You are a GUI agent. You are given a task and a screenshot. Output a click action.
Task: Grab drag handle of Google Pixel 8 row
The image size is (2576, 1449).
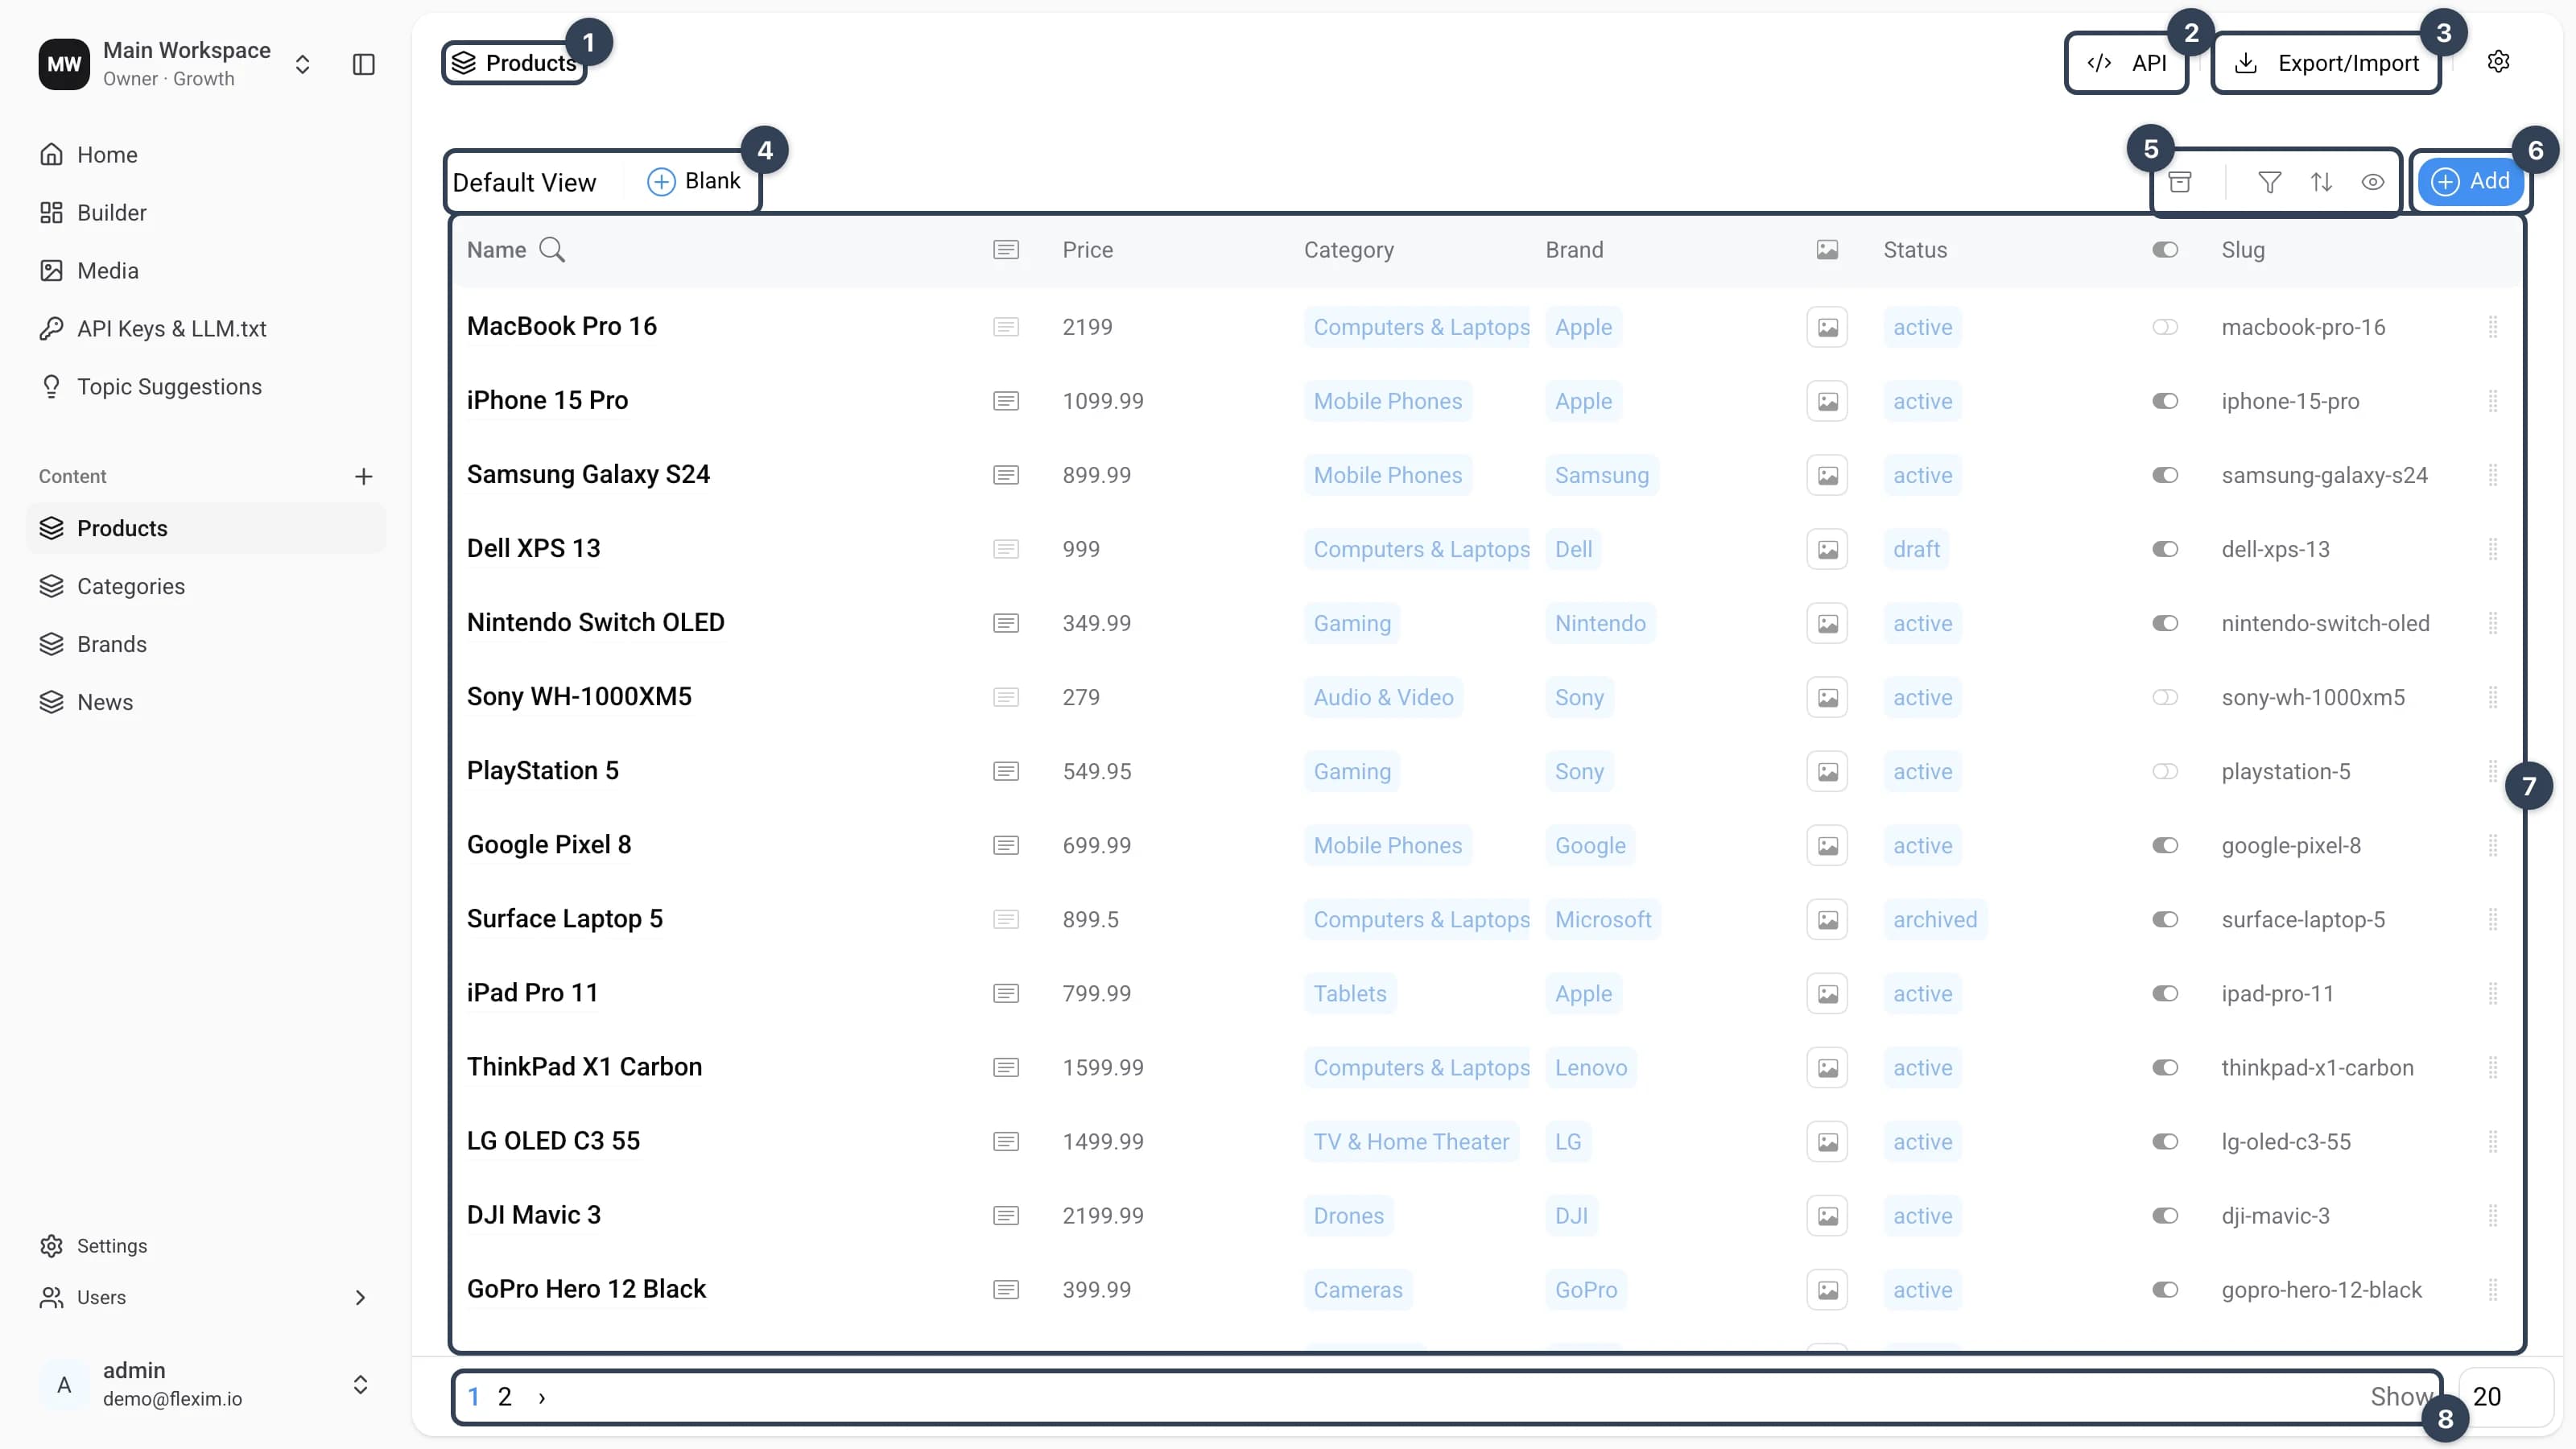[2493, 845]
